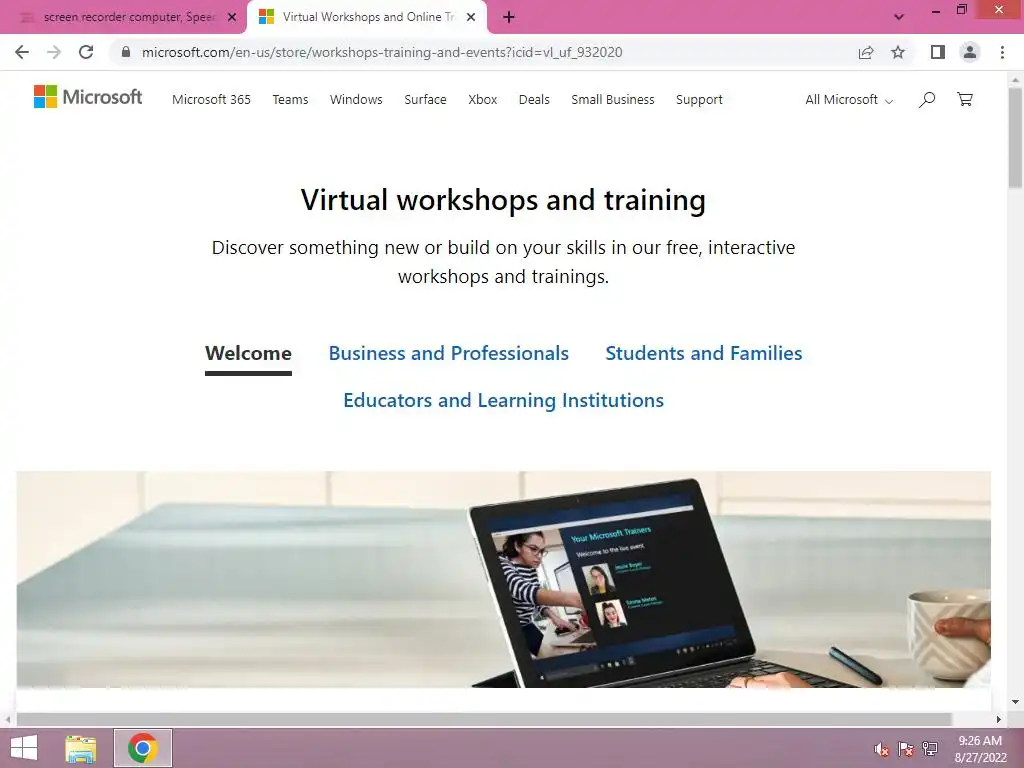This screenshot has width=1024, height=768.
Task: Open the browser side panel
Action: point(938,52)
